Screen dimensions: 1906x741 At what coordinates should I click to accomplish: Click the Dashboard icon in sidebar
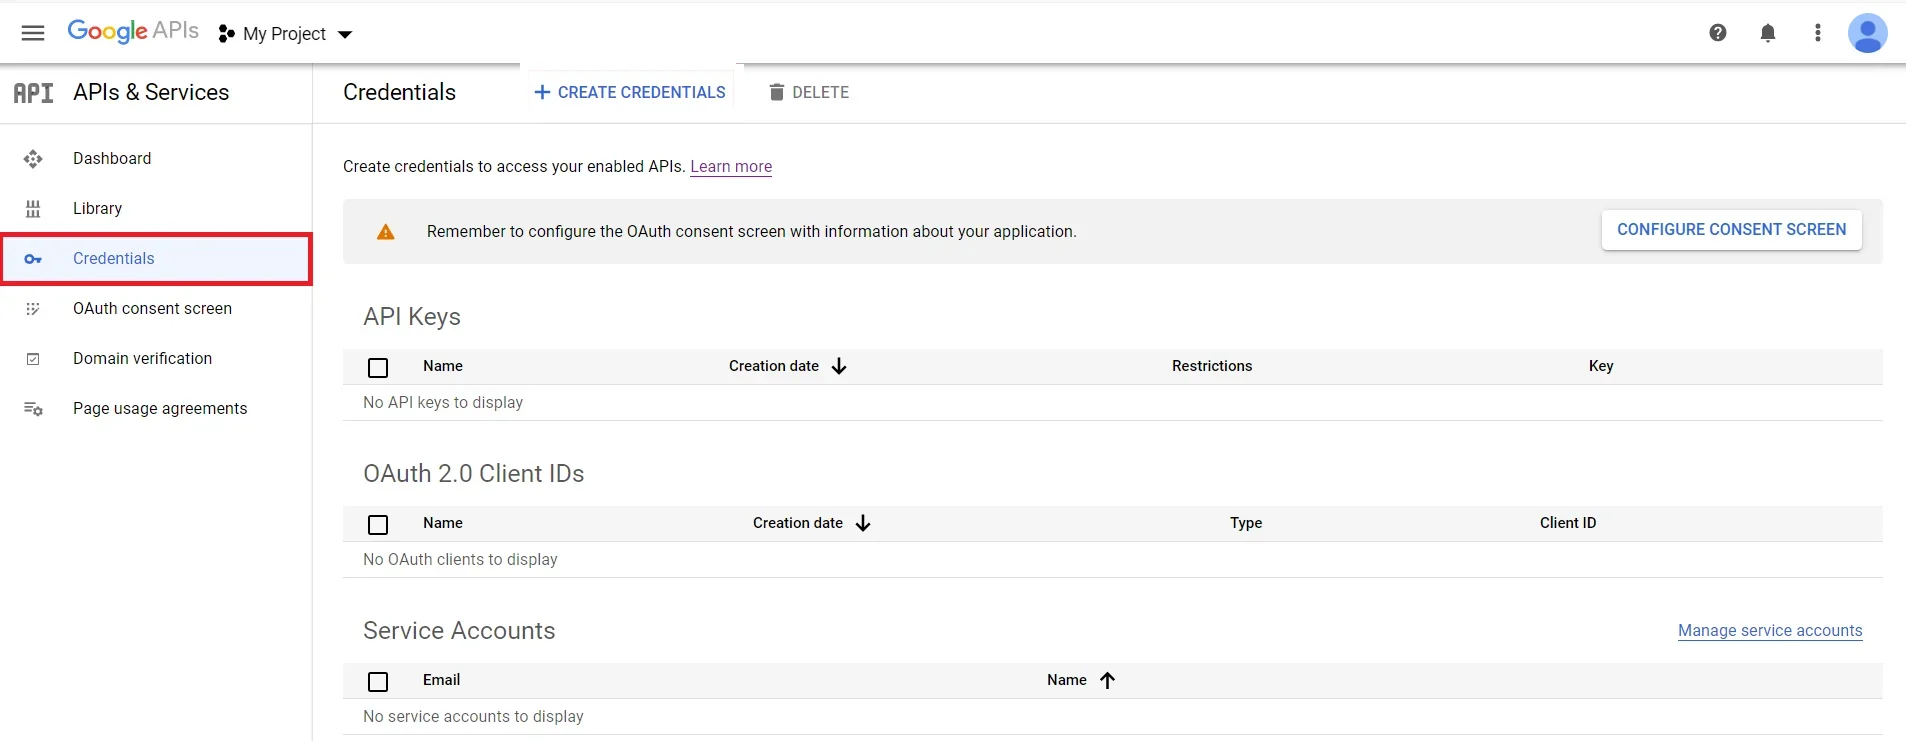pos(33,159)
